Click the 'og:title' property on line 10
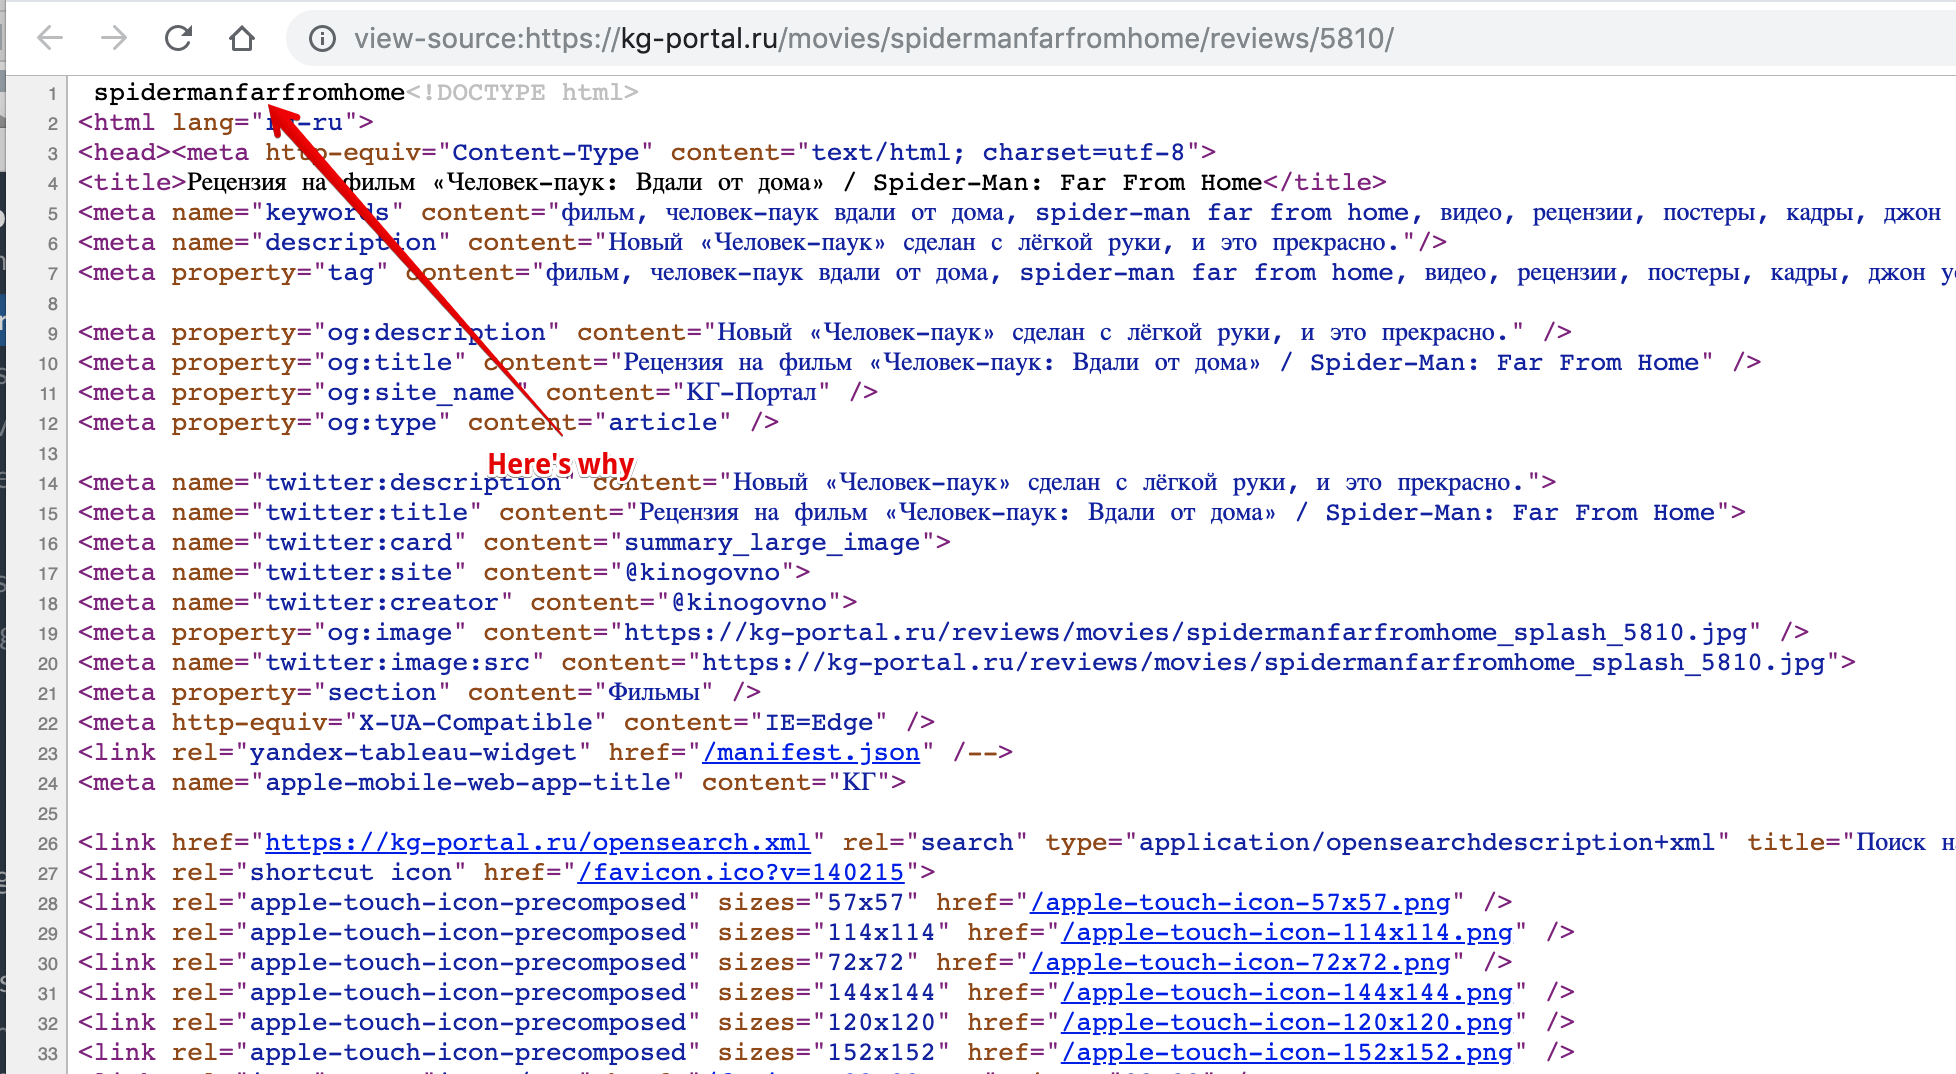This screenshot has width=1956, height=1074. [390, 362]
